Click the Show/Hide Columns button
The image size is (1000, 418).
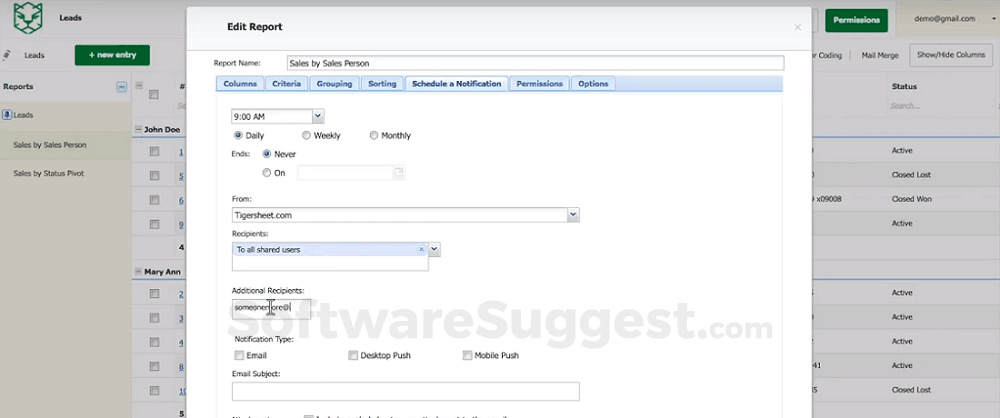coord(950,55)
